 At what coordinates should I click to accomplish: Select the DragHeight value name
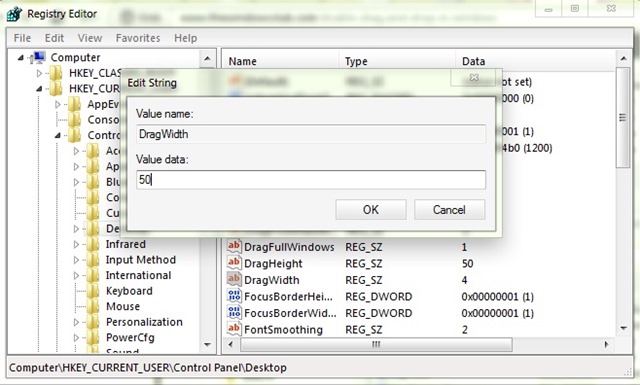pos(273,263)
